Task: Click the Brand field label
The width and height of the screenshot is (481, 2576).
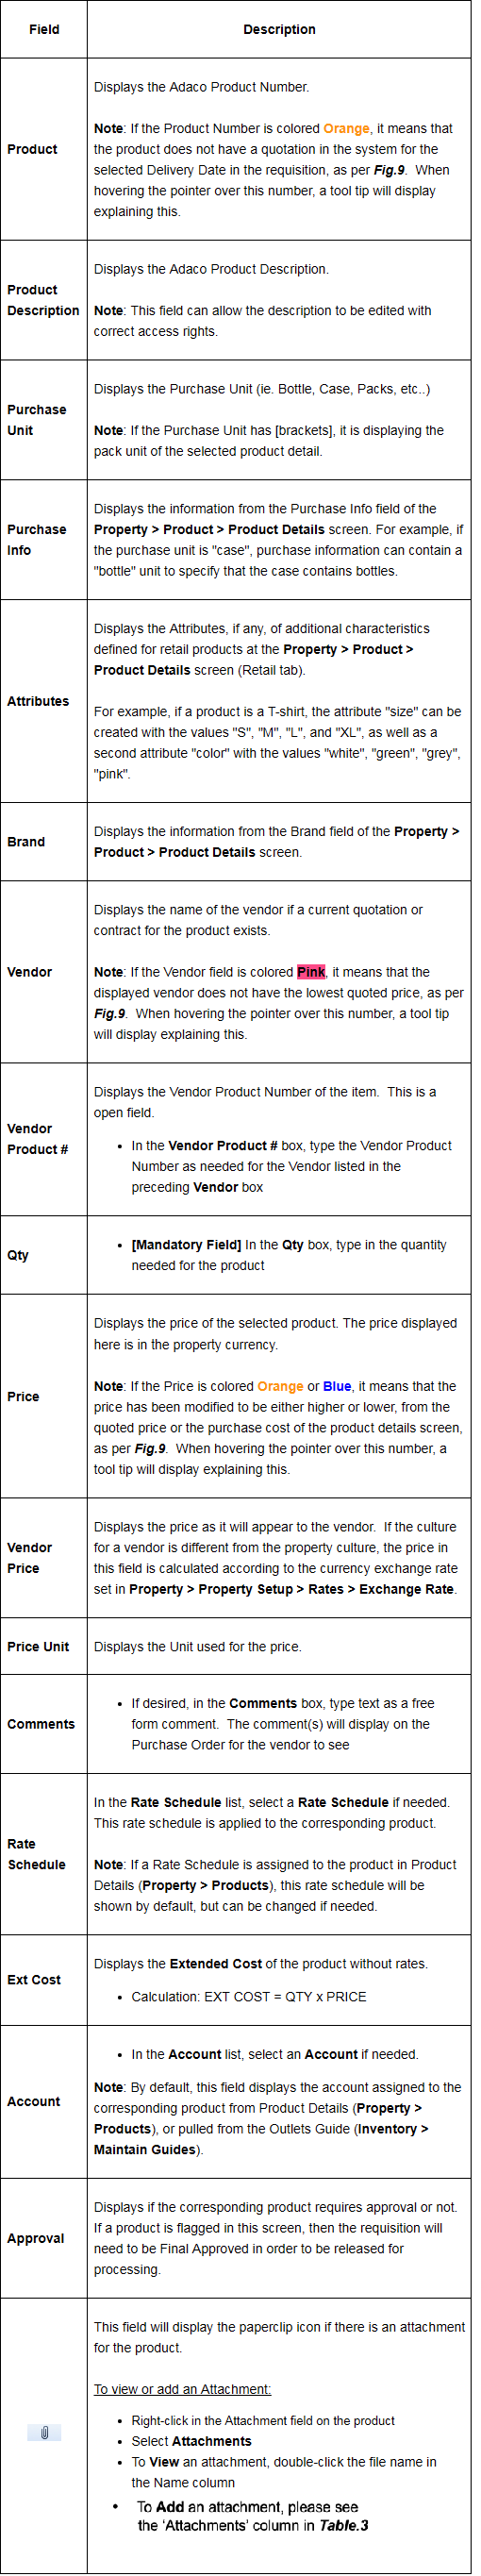Action: [26, 841]
